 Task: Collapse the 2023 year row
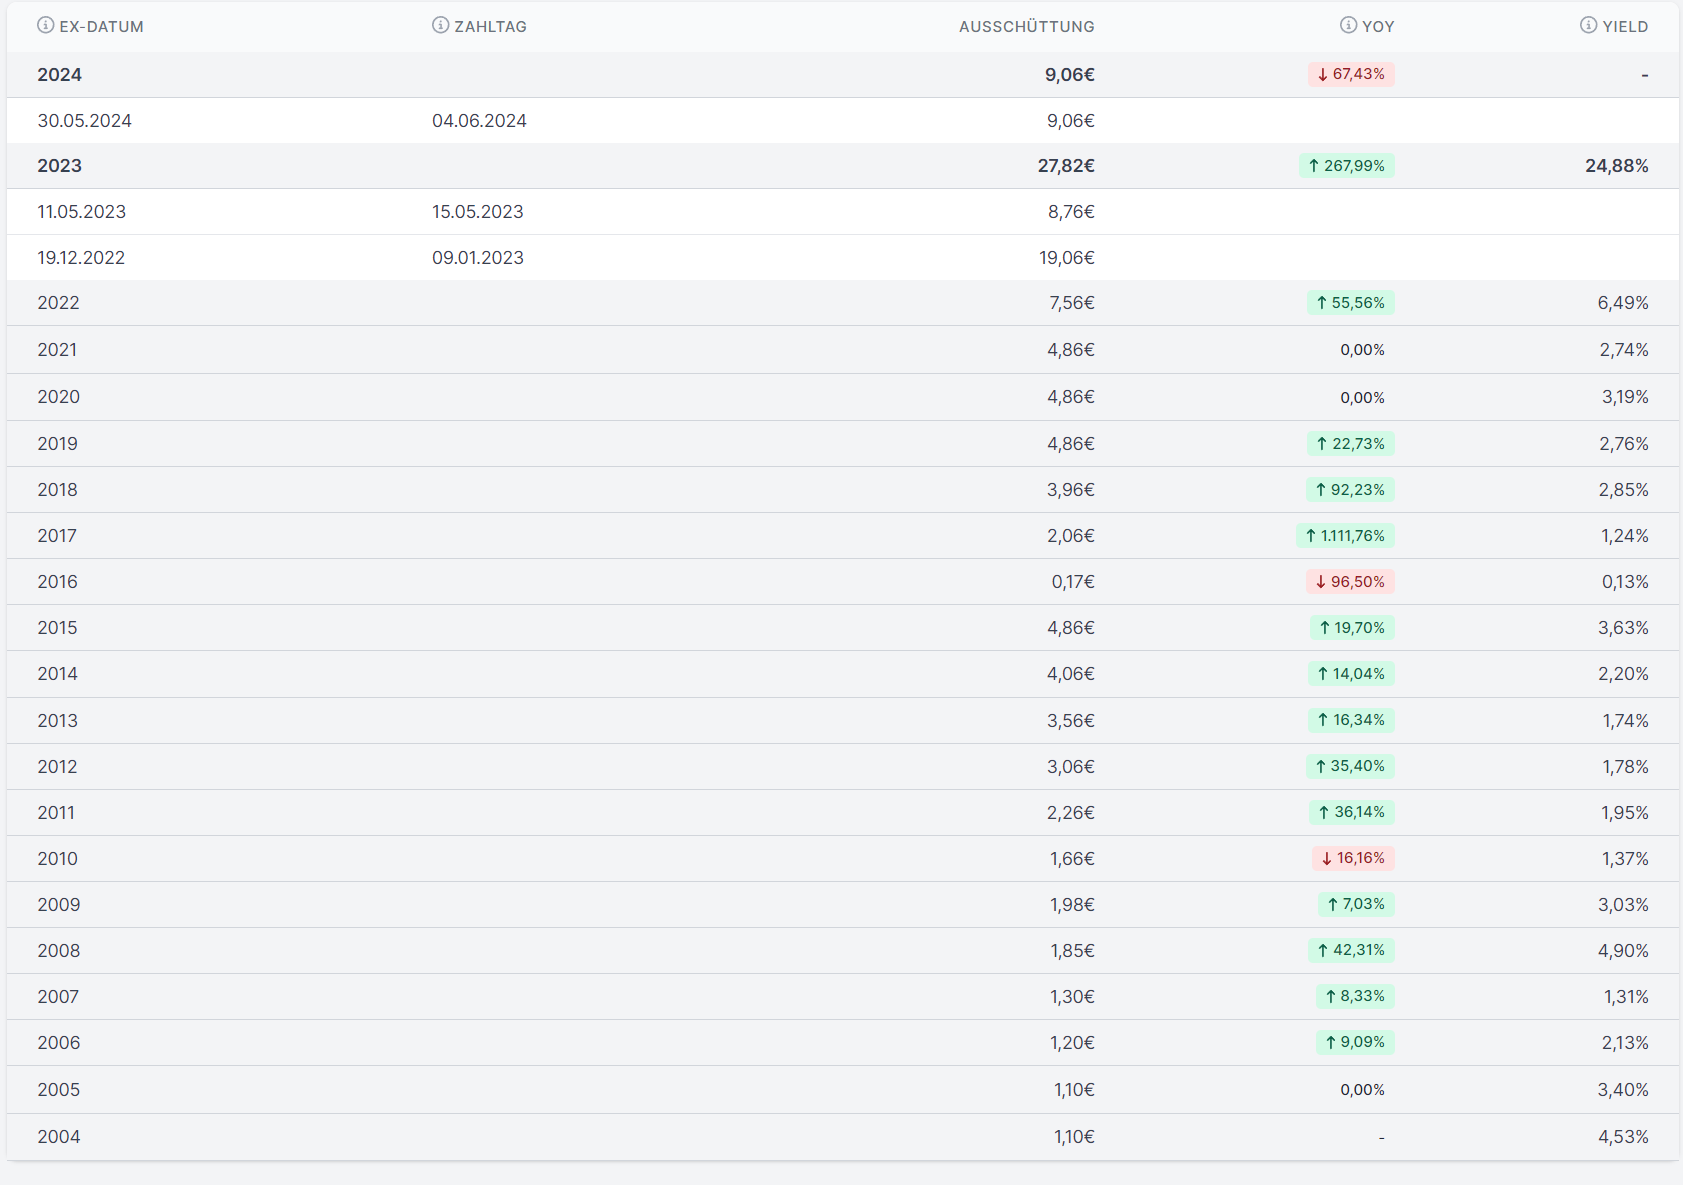point(842,166)
